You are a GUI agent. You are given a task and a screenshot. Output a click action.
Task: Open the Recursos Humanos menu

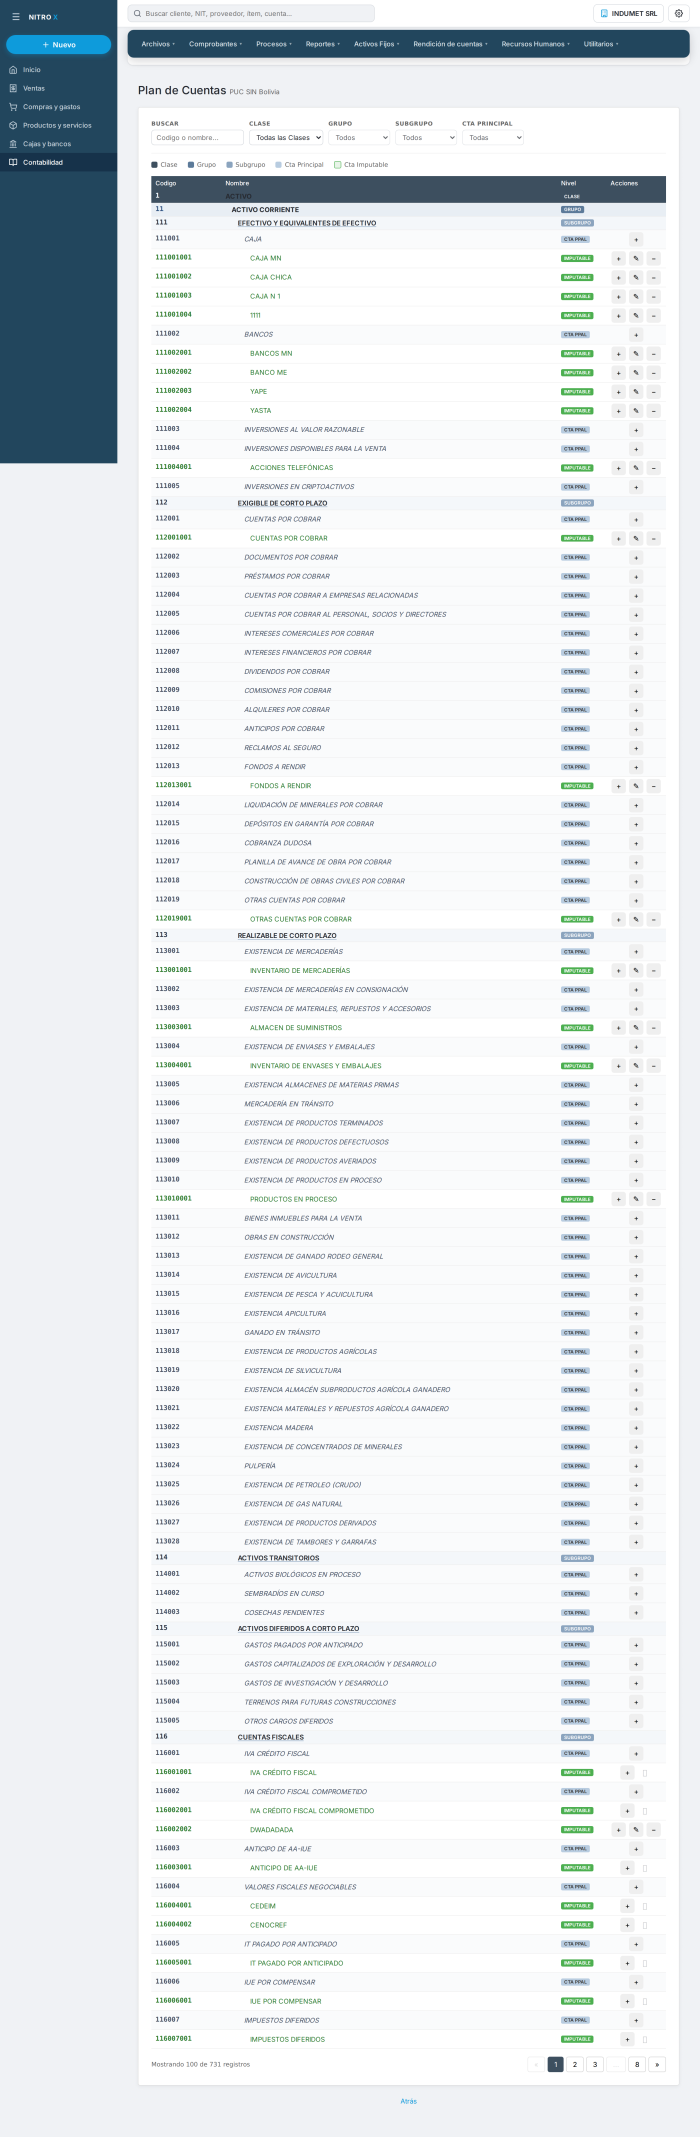point(536,44)
